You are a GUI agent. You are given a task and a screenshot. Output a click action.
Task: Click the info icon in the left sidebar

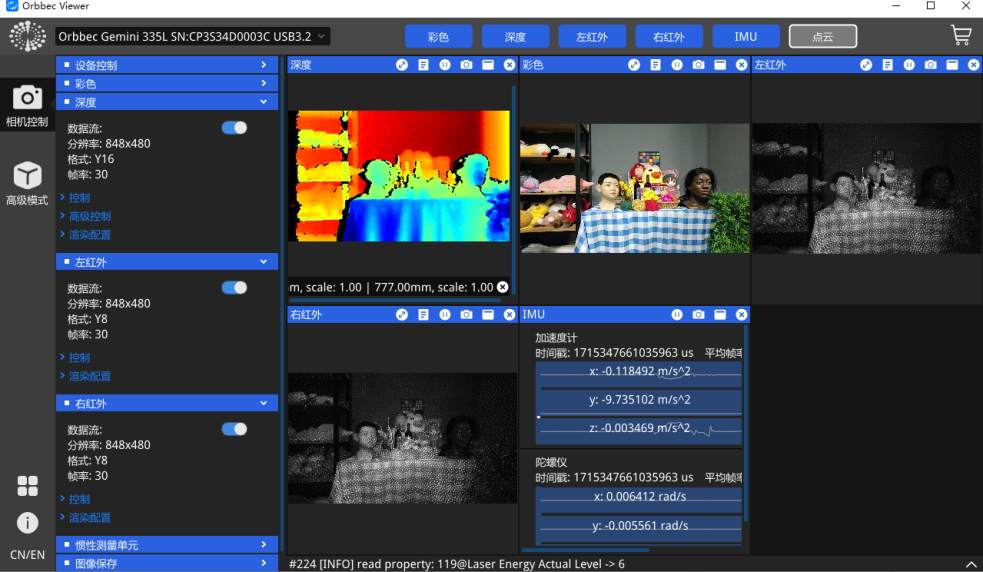pyautogui.click(x=27, y=523)
